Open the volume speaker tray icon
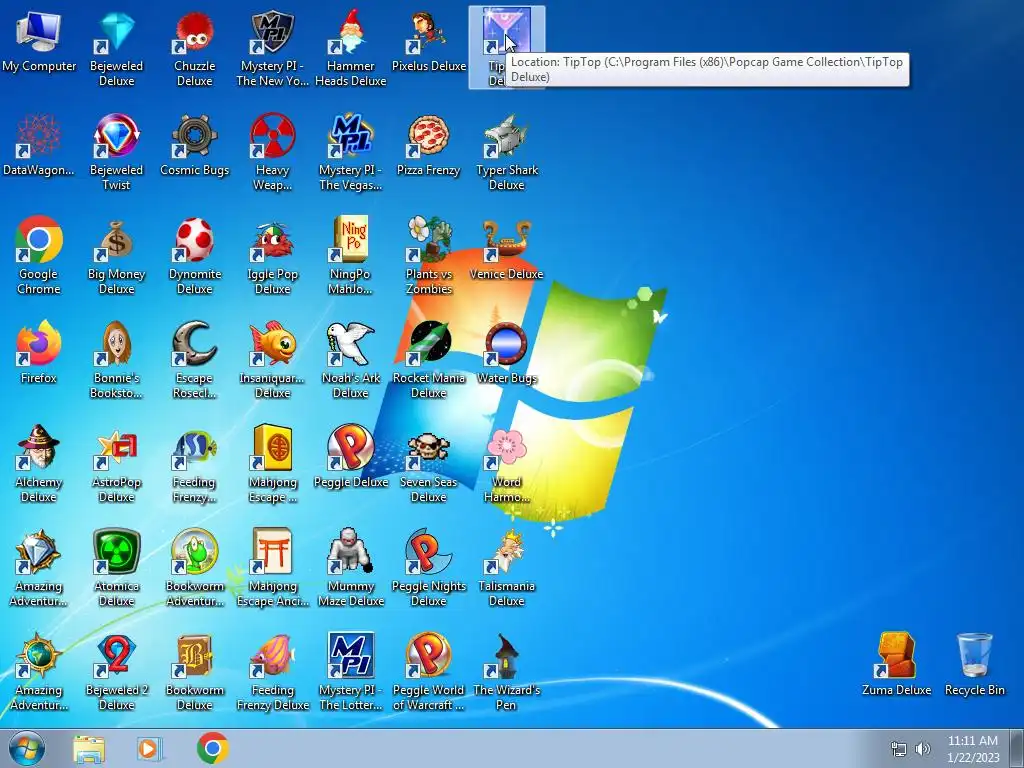Image resolution: width=1024 pixels, height=768 pixels. point(922,749)
